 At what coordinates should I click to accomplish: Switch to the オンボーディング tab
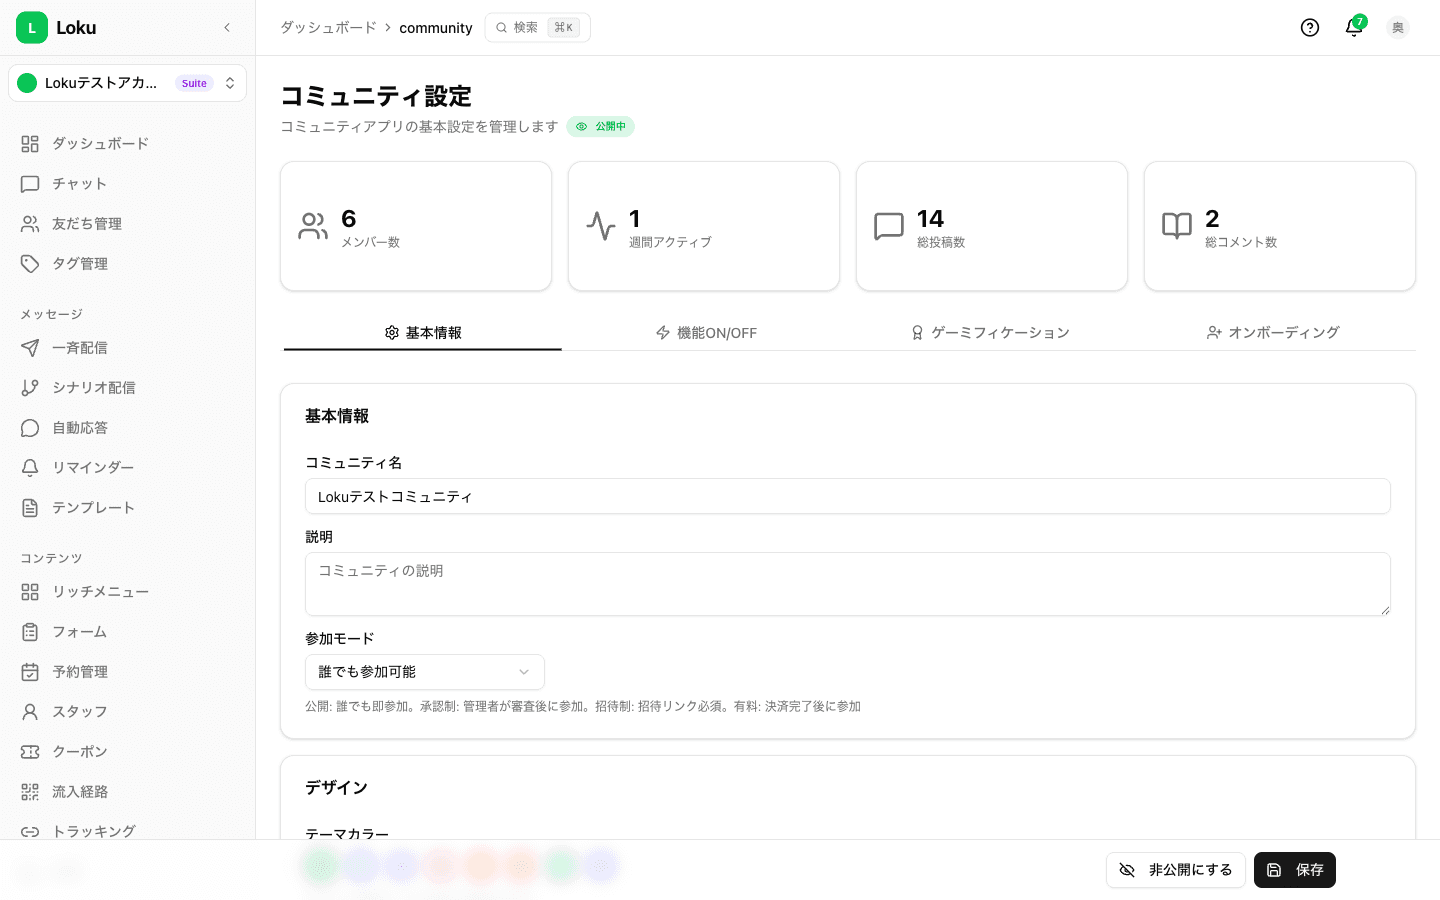pos(1273,332)
